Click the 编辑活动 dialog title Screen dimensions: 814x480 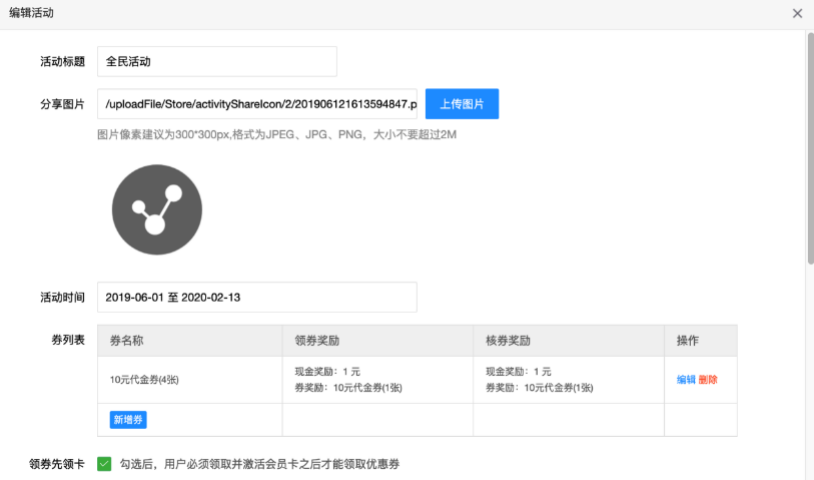31,13
